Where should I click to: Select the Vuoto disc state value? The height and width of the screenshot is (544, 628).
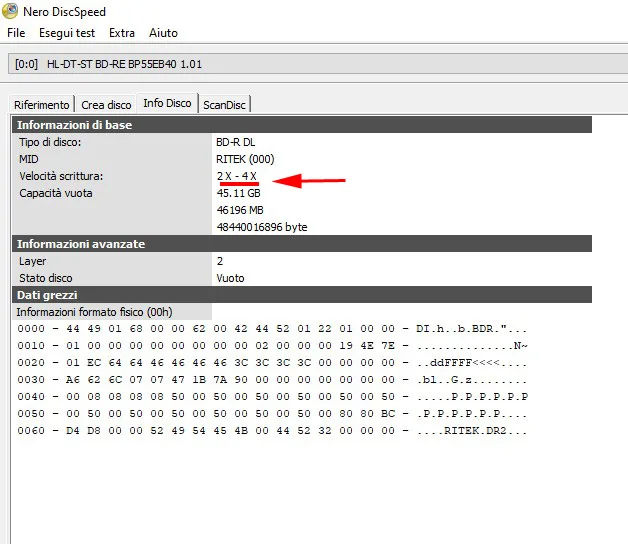point(230,278)
